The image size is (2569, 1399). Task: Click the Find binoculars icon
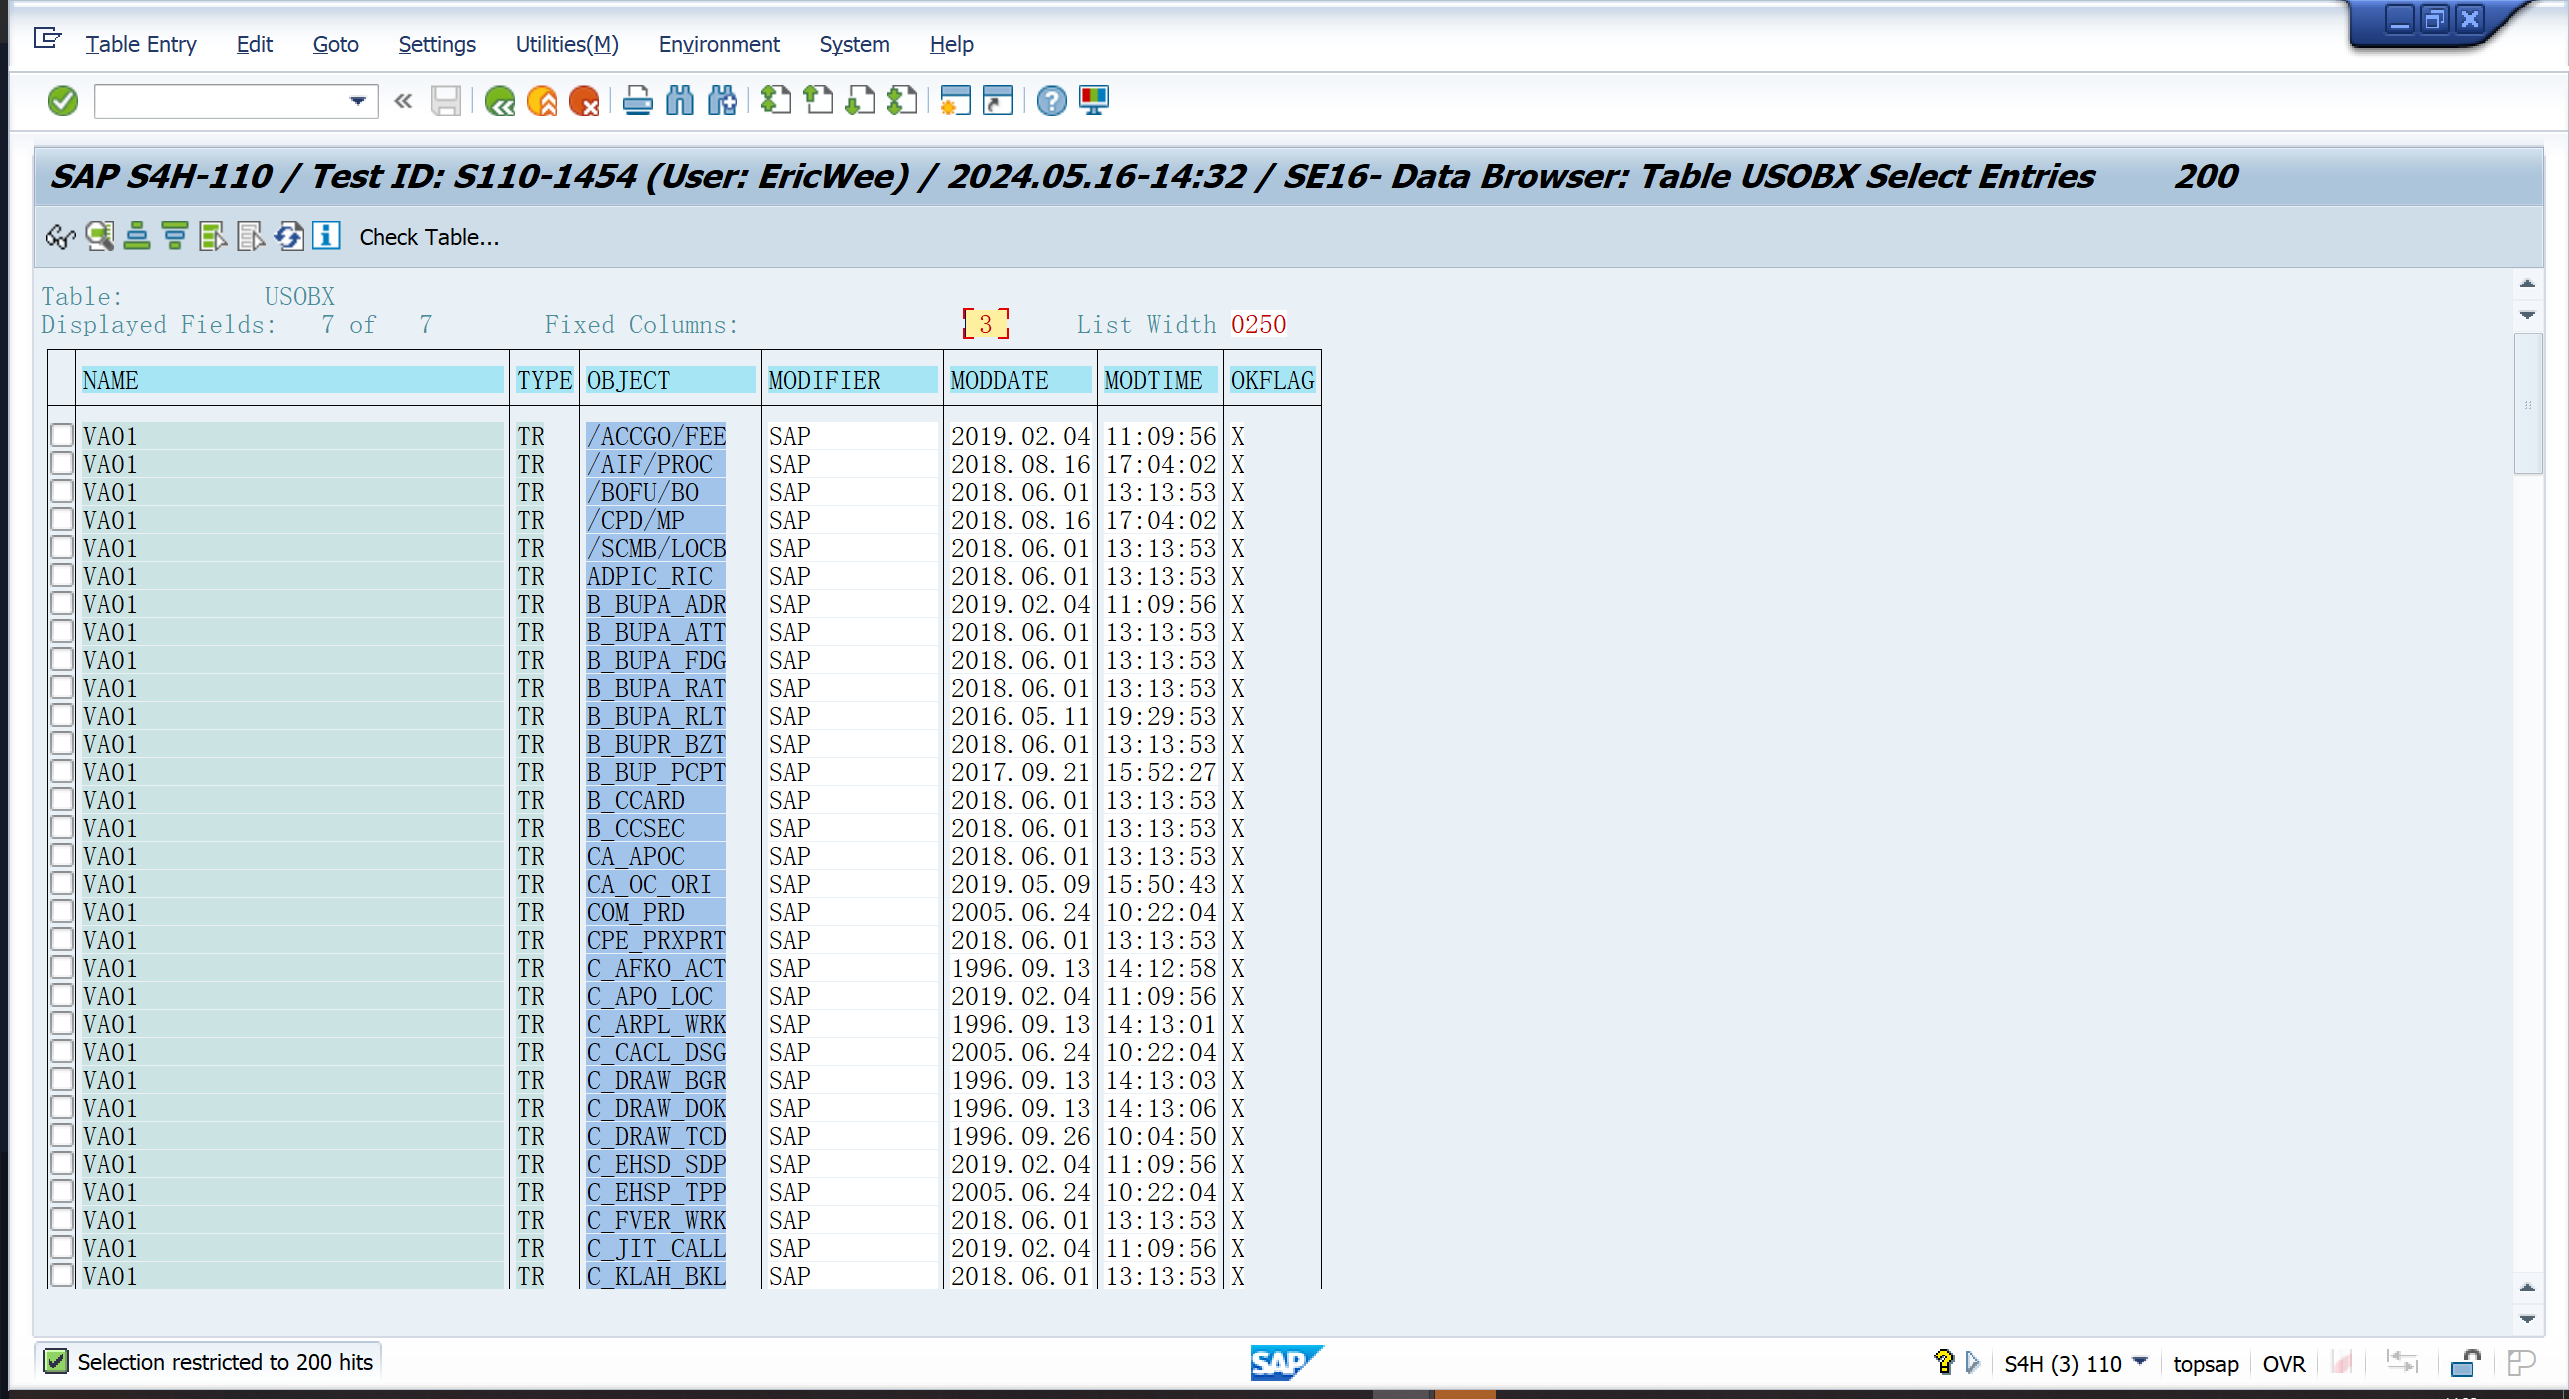[x=680, y=101]
